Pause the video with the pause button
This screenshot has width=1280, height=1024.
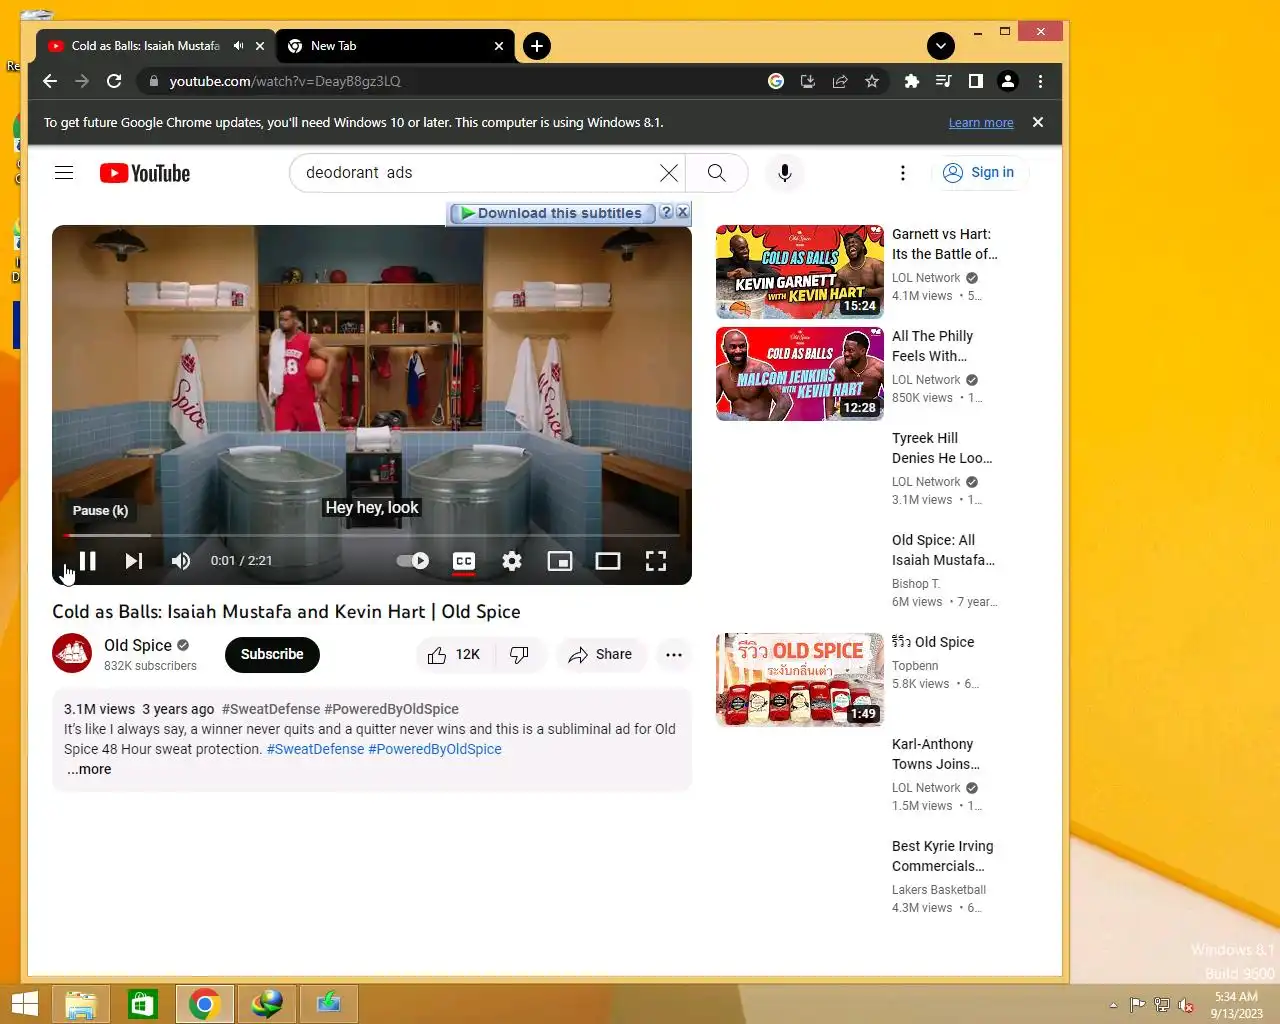[x=88, y=561]
